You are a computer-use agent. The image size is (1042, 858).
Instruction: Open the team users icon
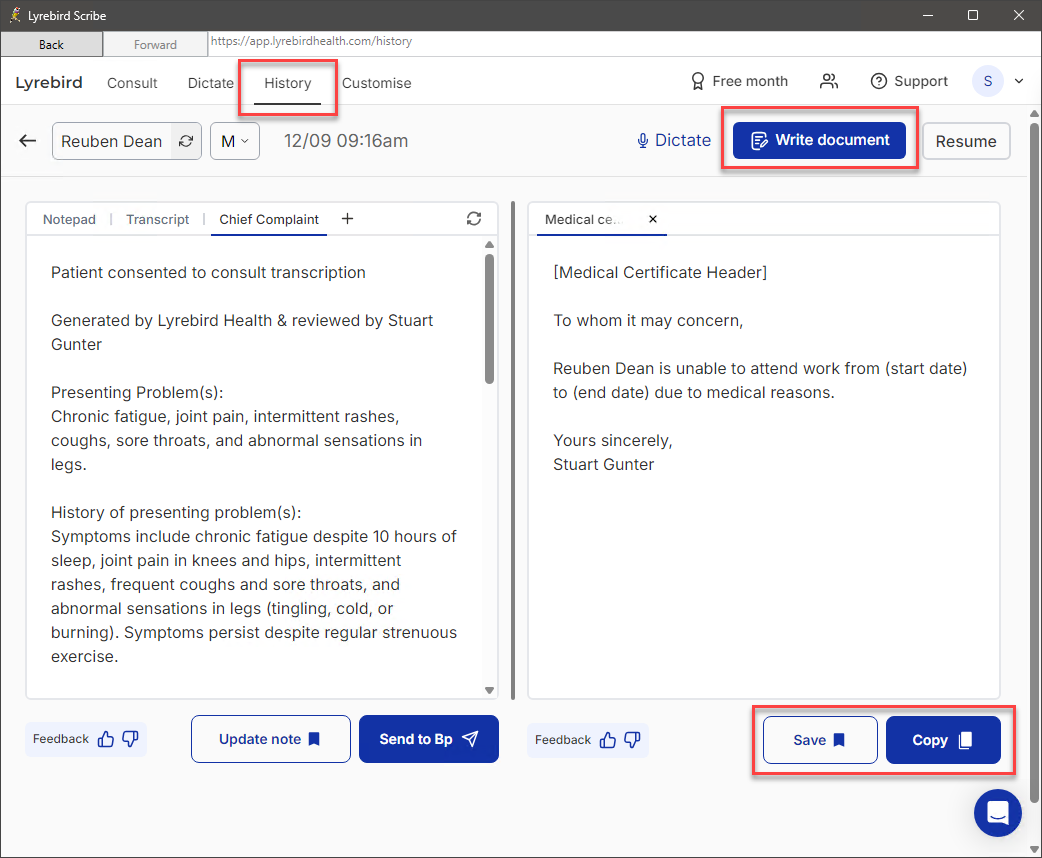tap(829, 81)
